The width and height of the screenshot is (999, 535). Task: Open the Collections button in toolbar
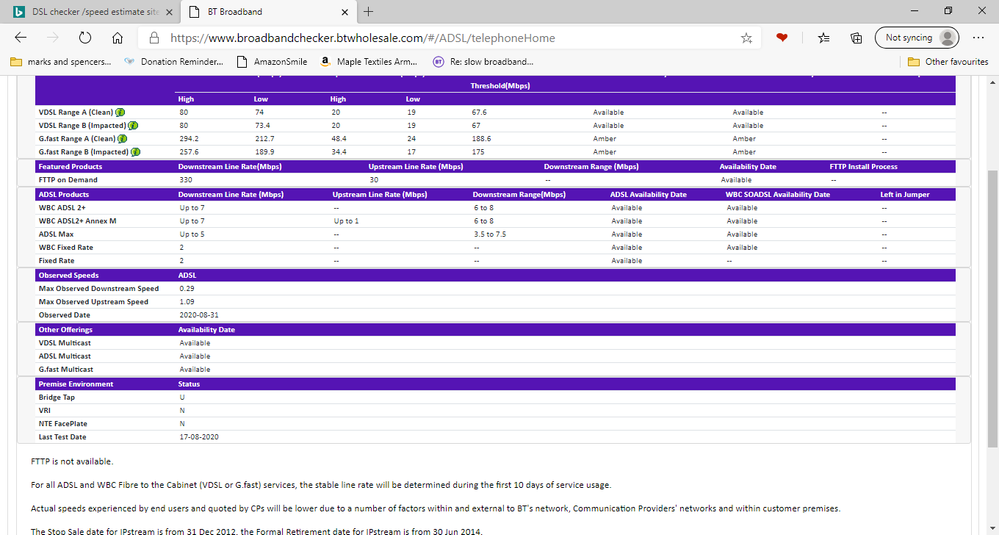857,38
